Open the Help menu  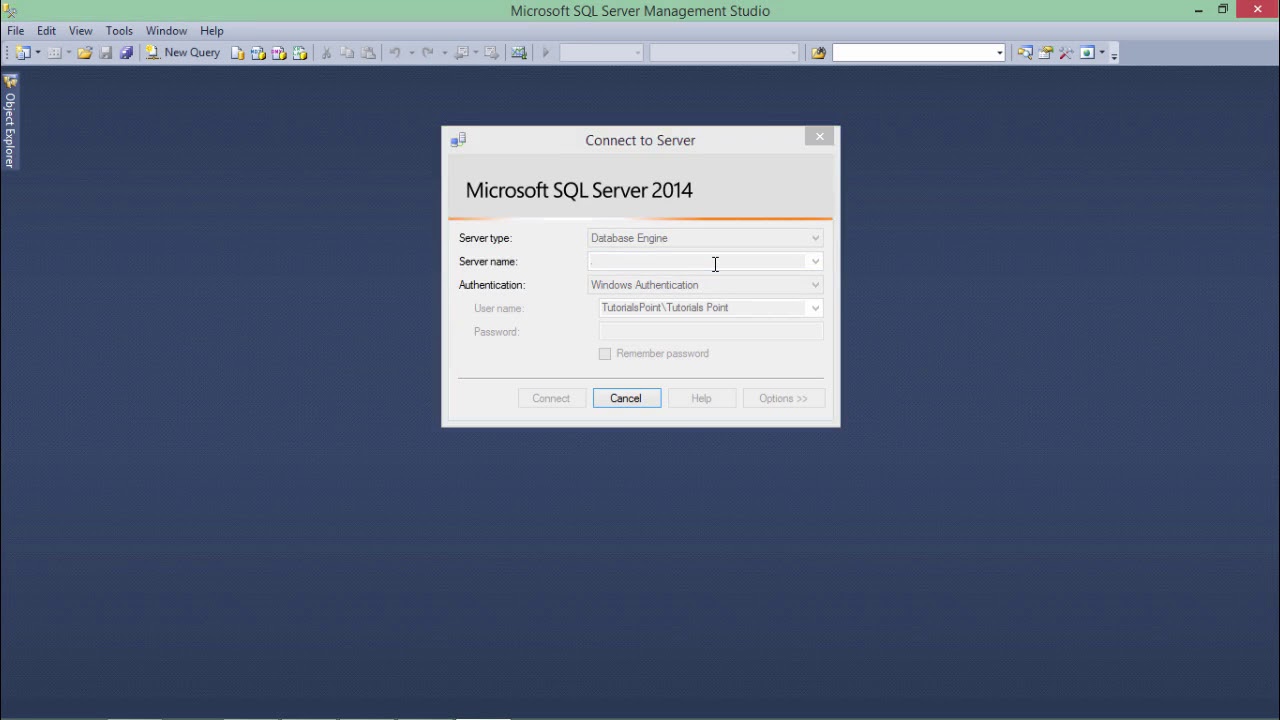[212, 31]
